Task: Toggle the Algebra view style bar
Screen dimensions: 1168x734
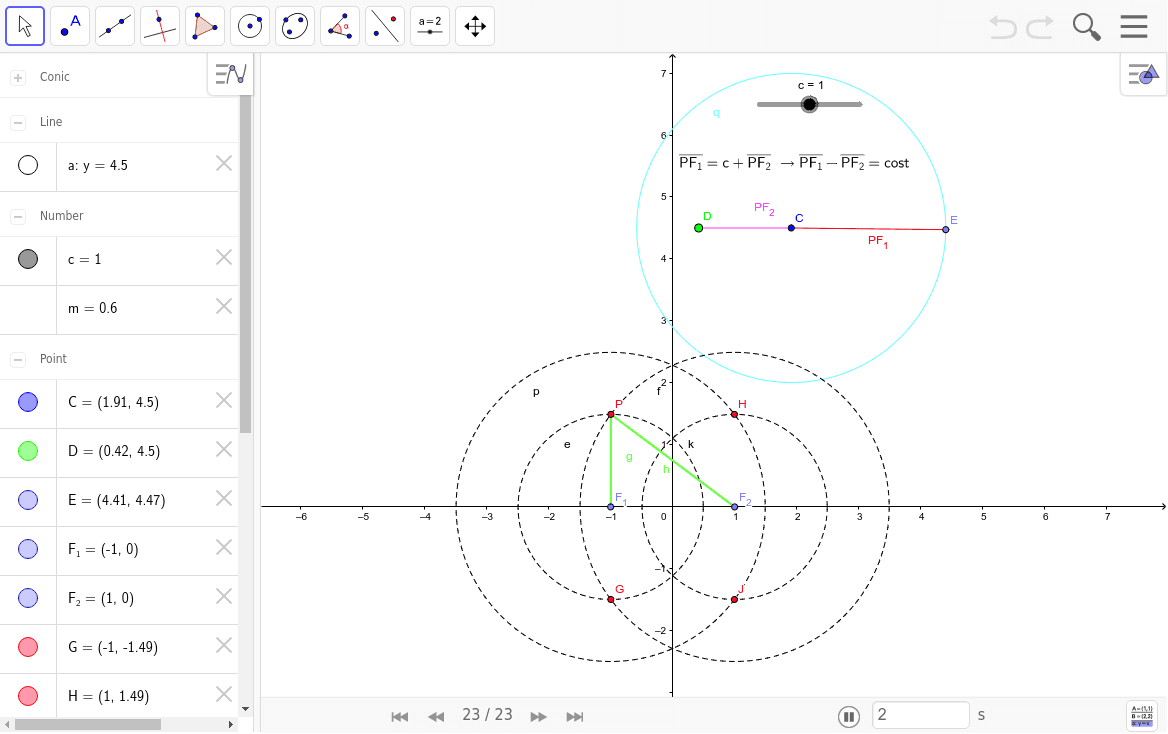Action: tap(230, 74)
